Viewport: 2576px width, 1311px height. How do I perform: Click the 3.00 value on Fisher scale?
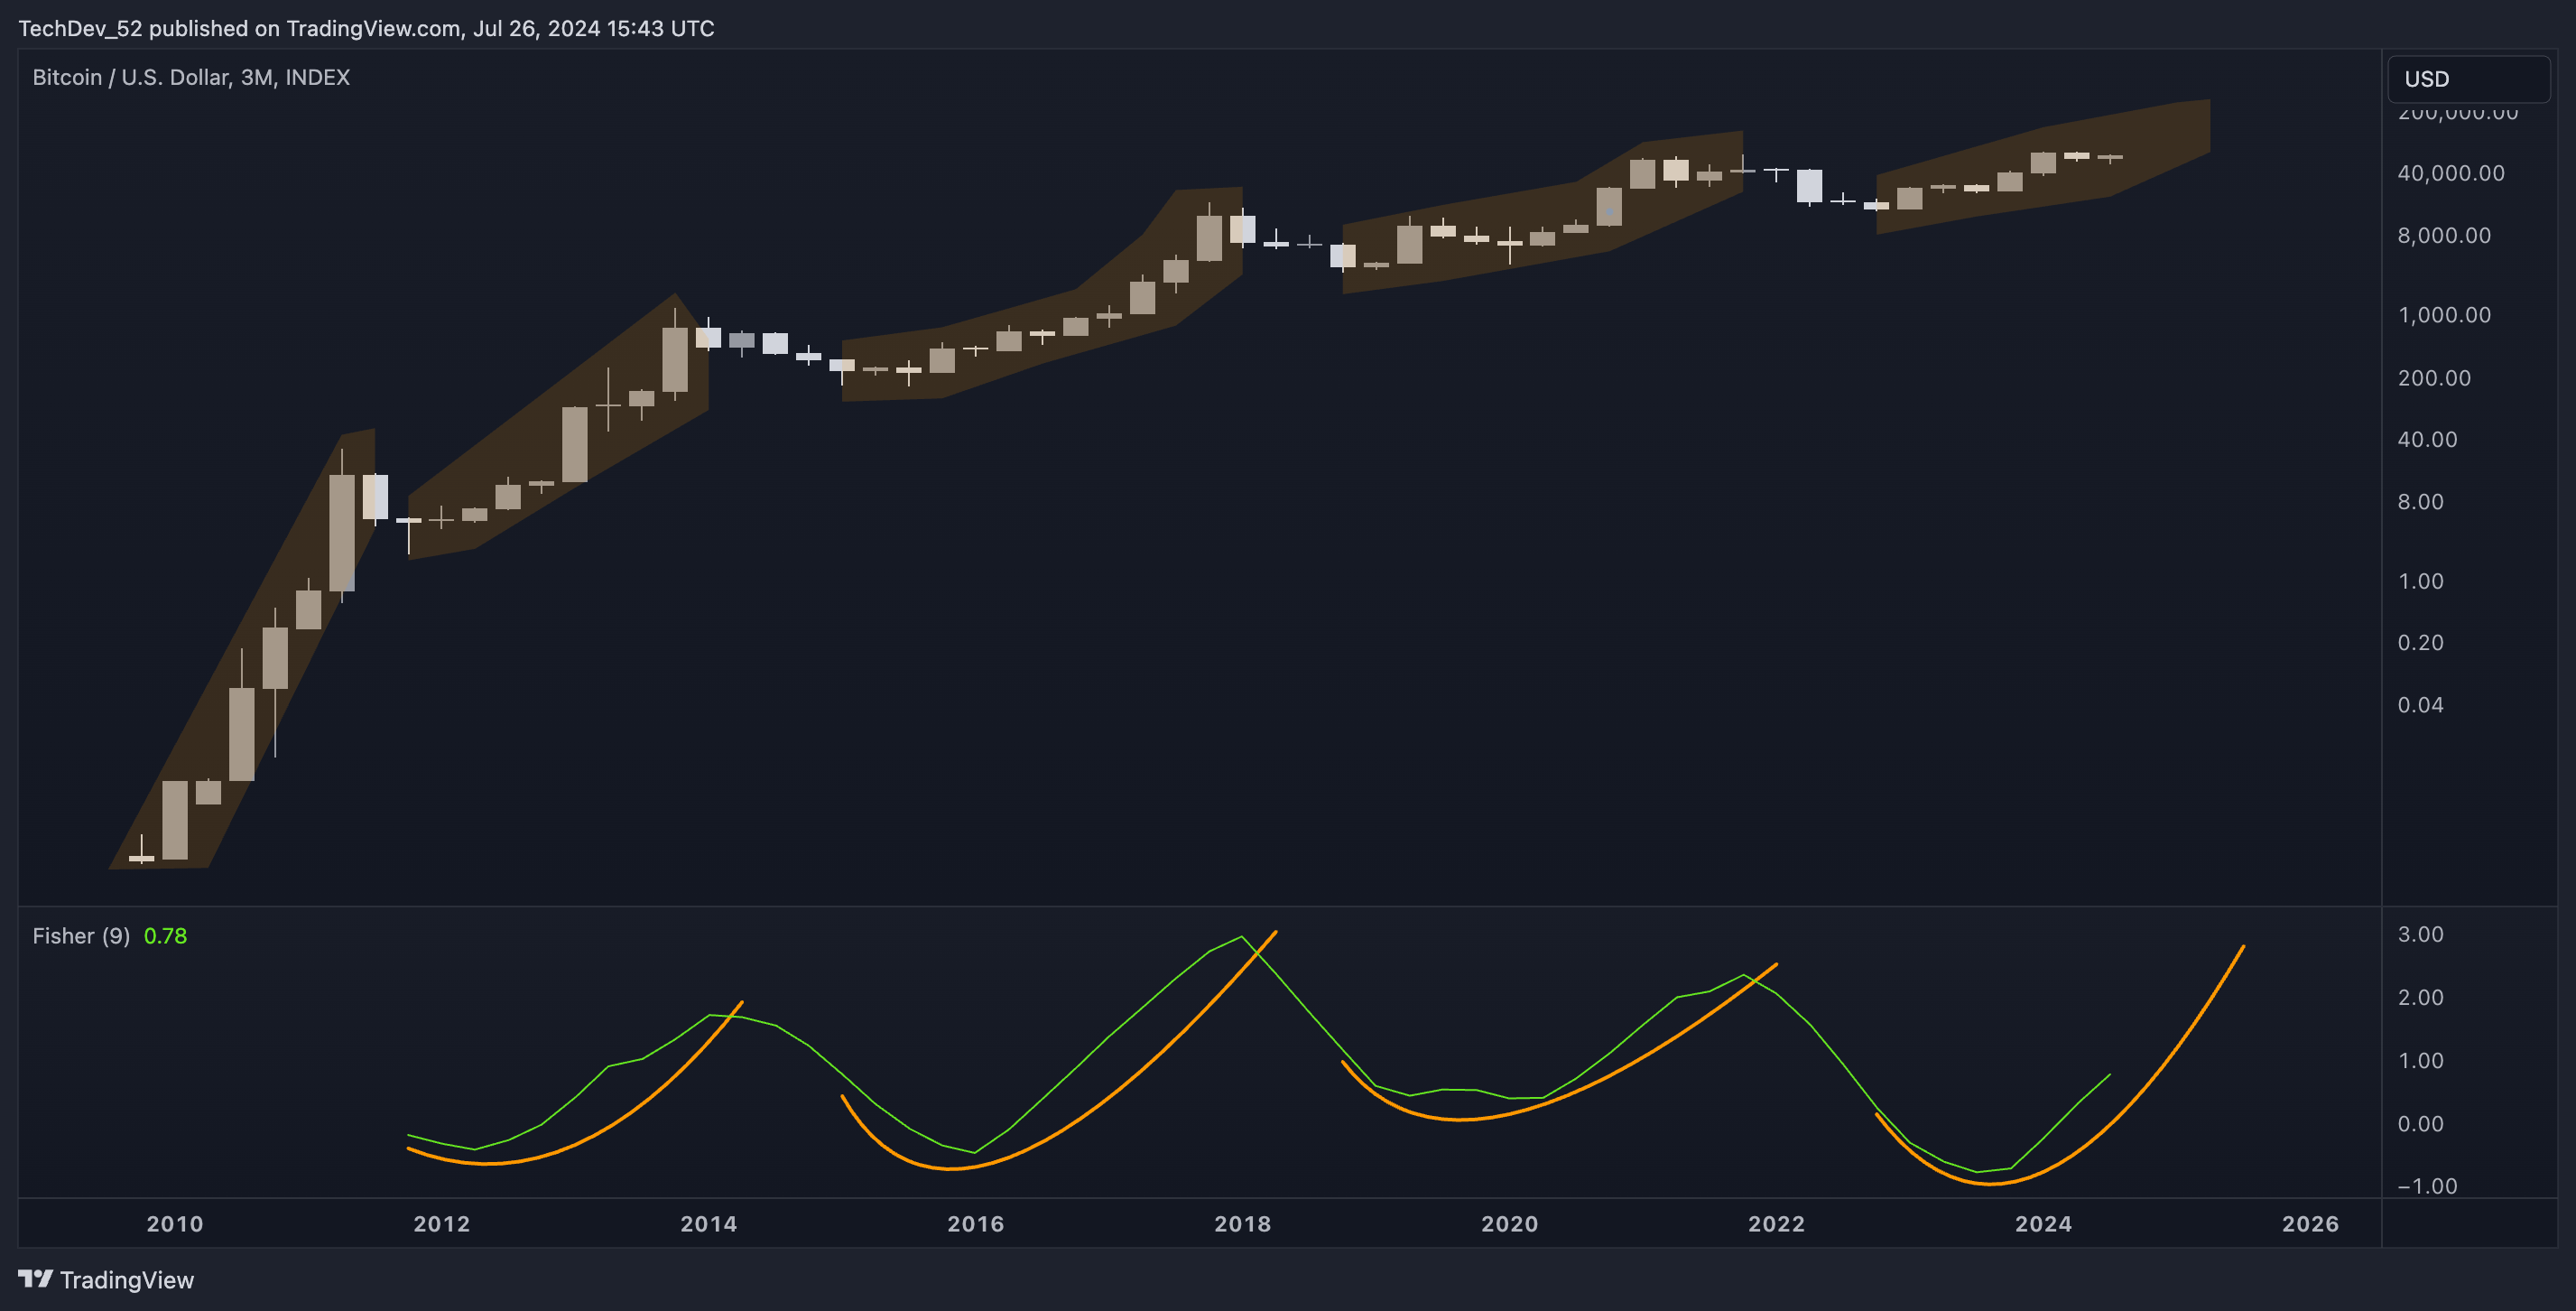click(x=2421, y=934)
